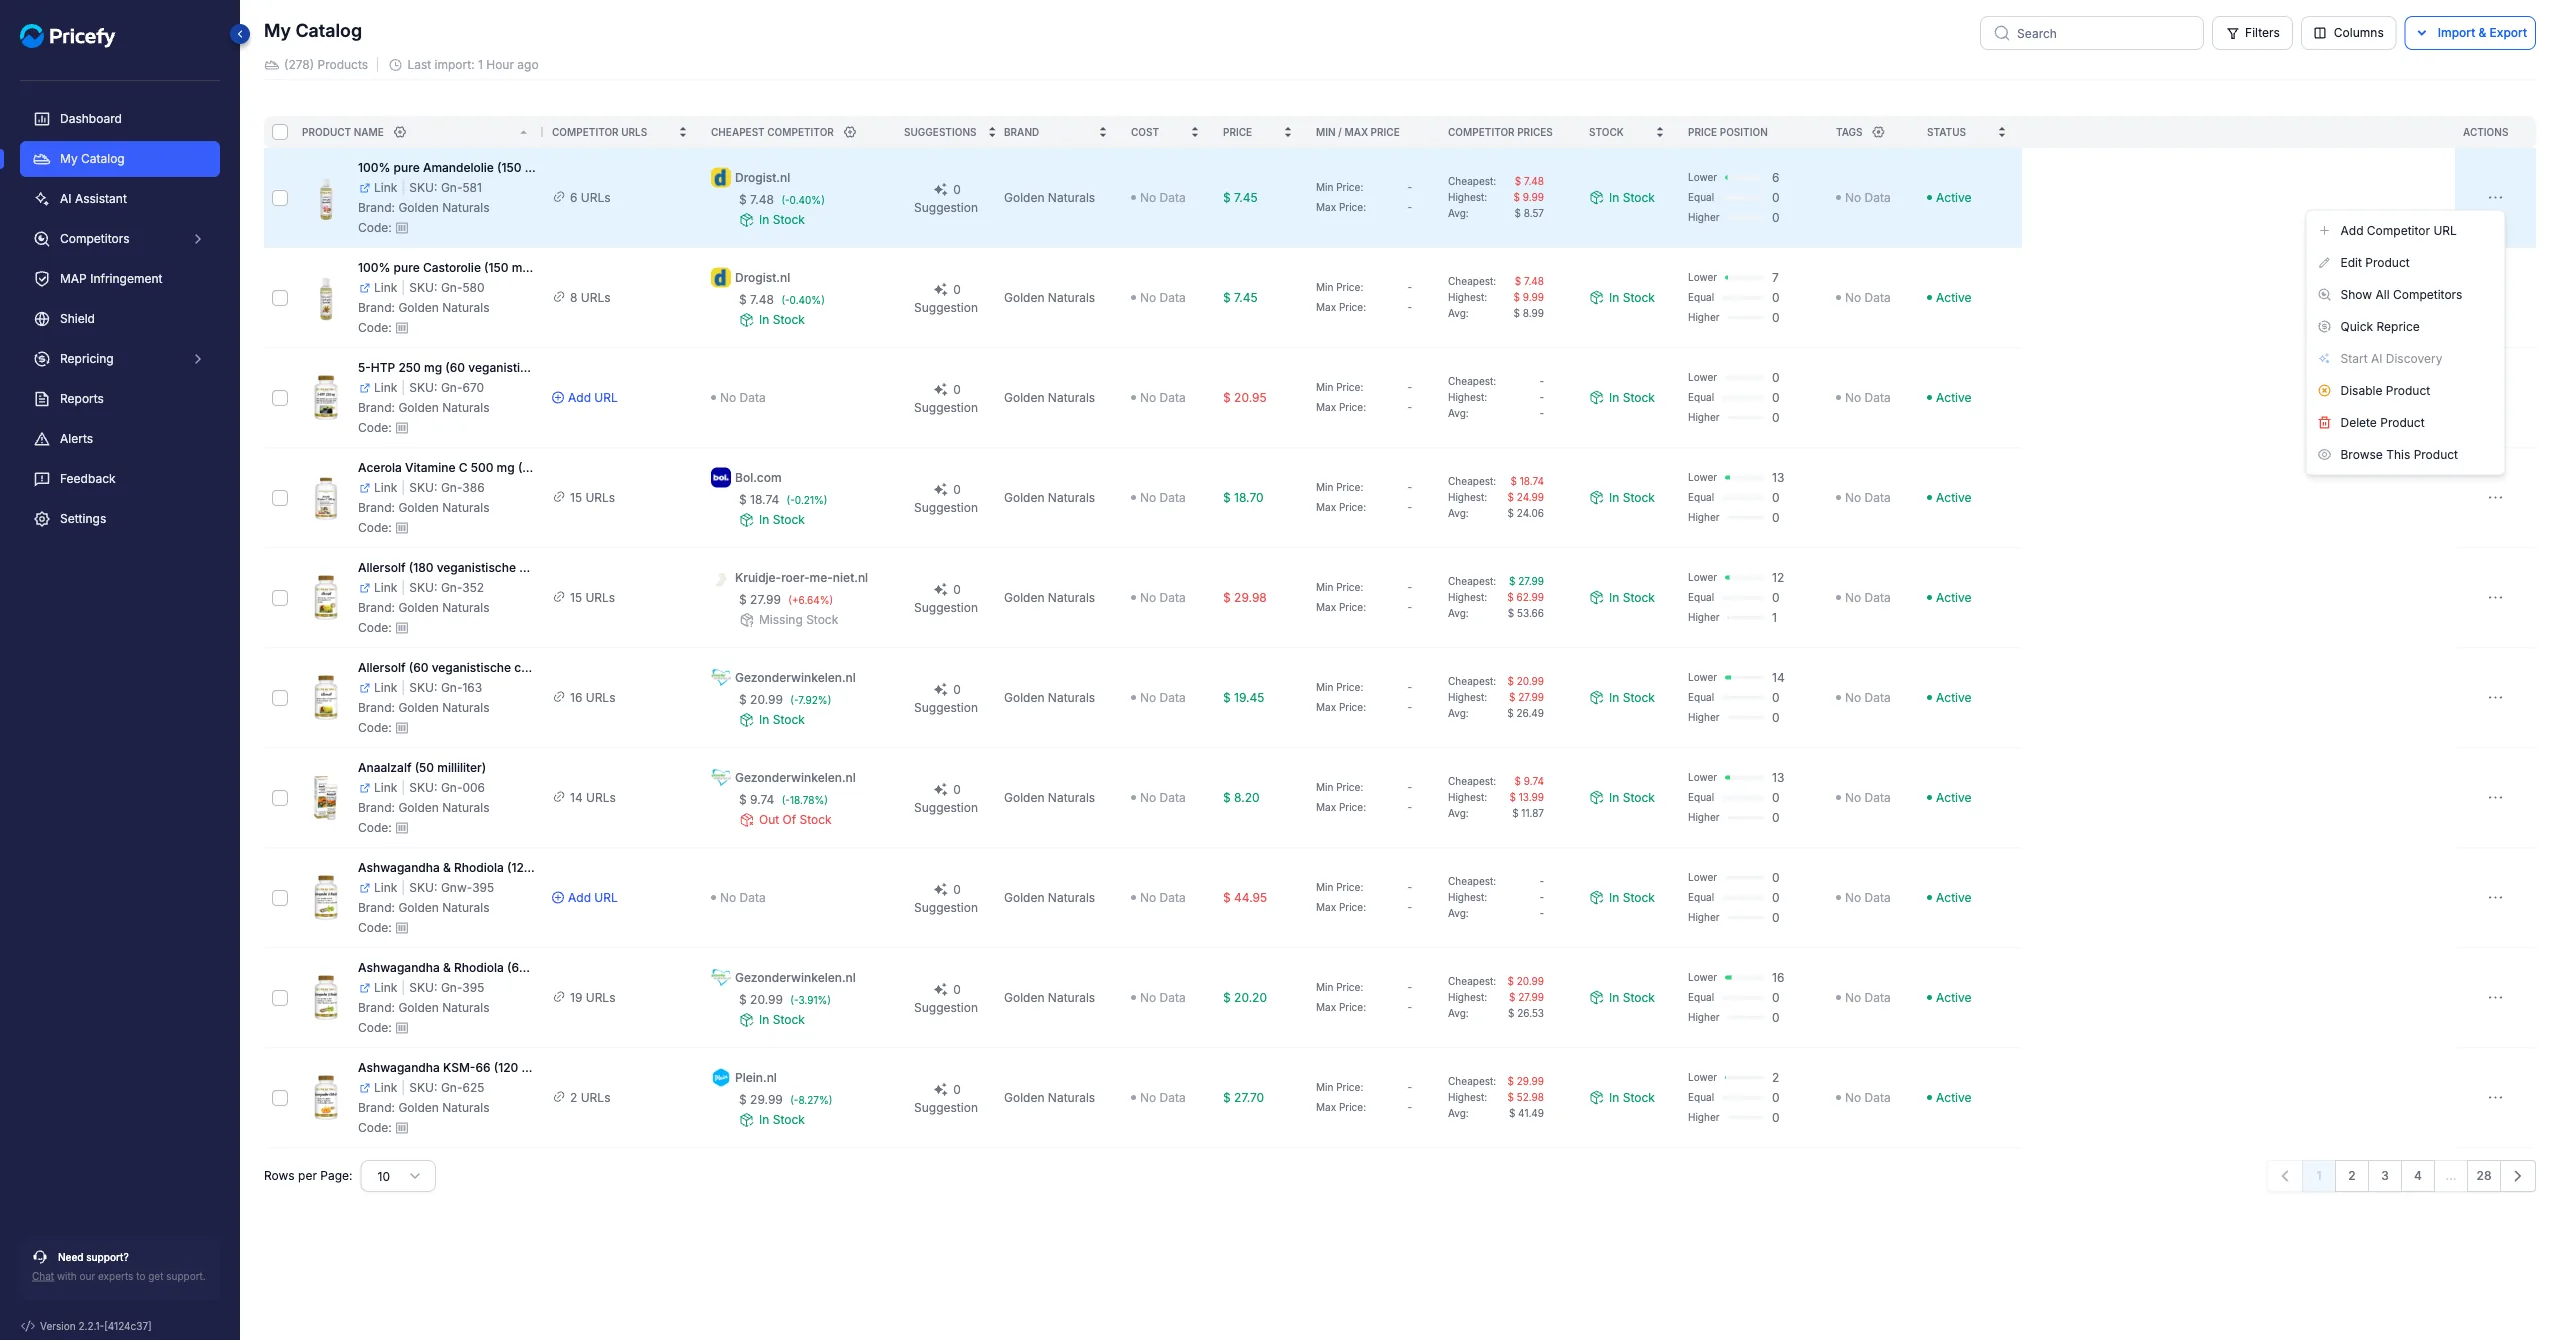The height and width of the screenshot is (1340, 2560).
Task: Open product Link for SKU Gn-386
Action: [378, 488]
